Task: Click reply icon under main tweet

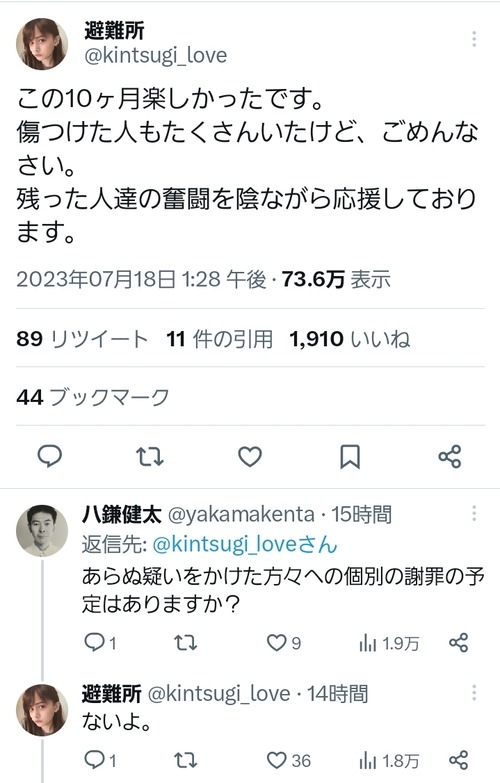Action: click(x=50, y=456)
